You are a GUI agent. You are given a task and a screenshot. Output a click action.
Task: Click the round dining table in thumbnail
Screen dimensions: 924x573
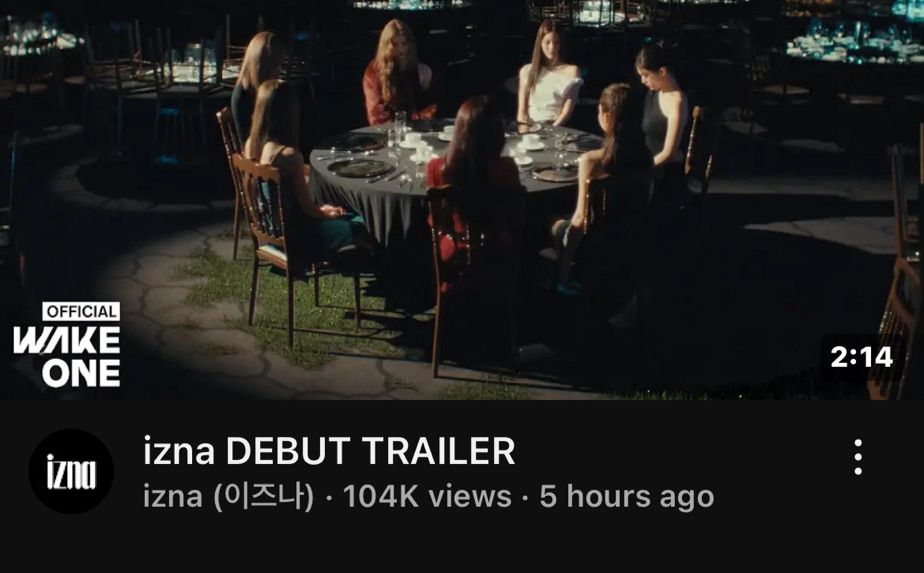454,171
